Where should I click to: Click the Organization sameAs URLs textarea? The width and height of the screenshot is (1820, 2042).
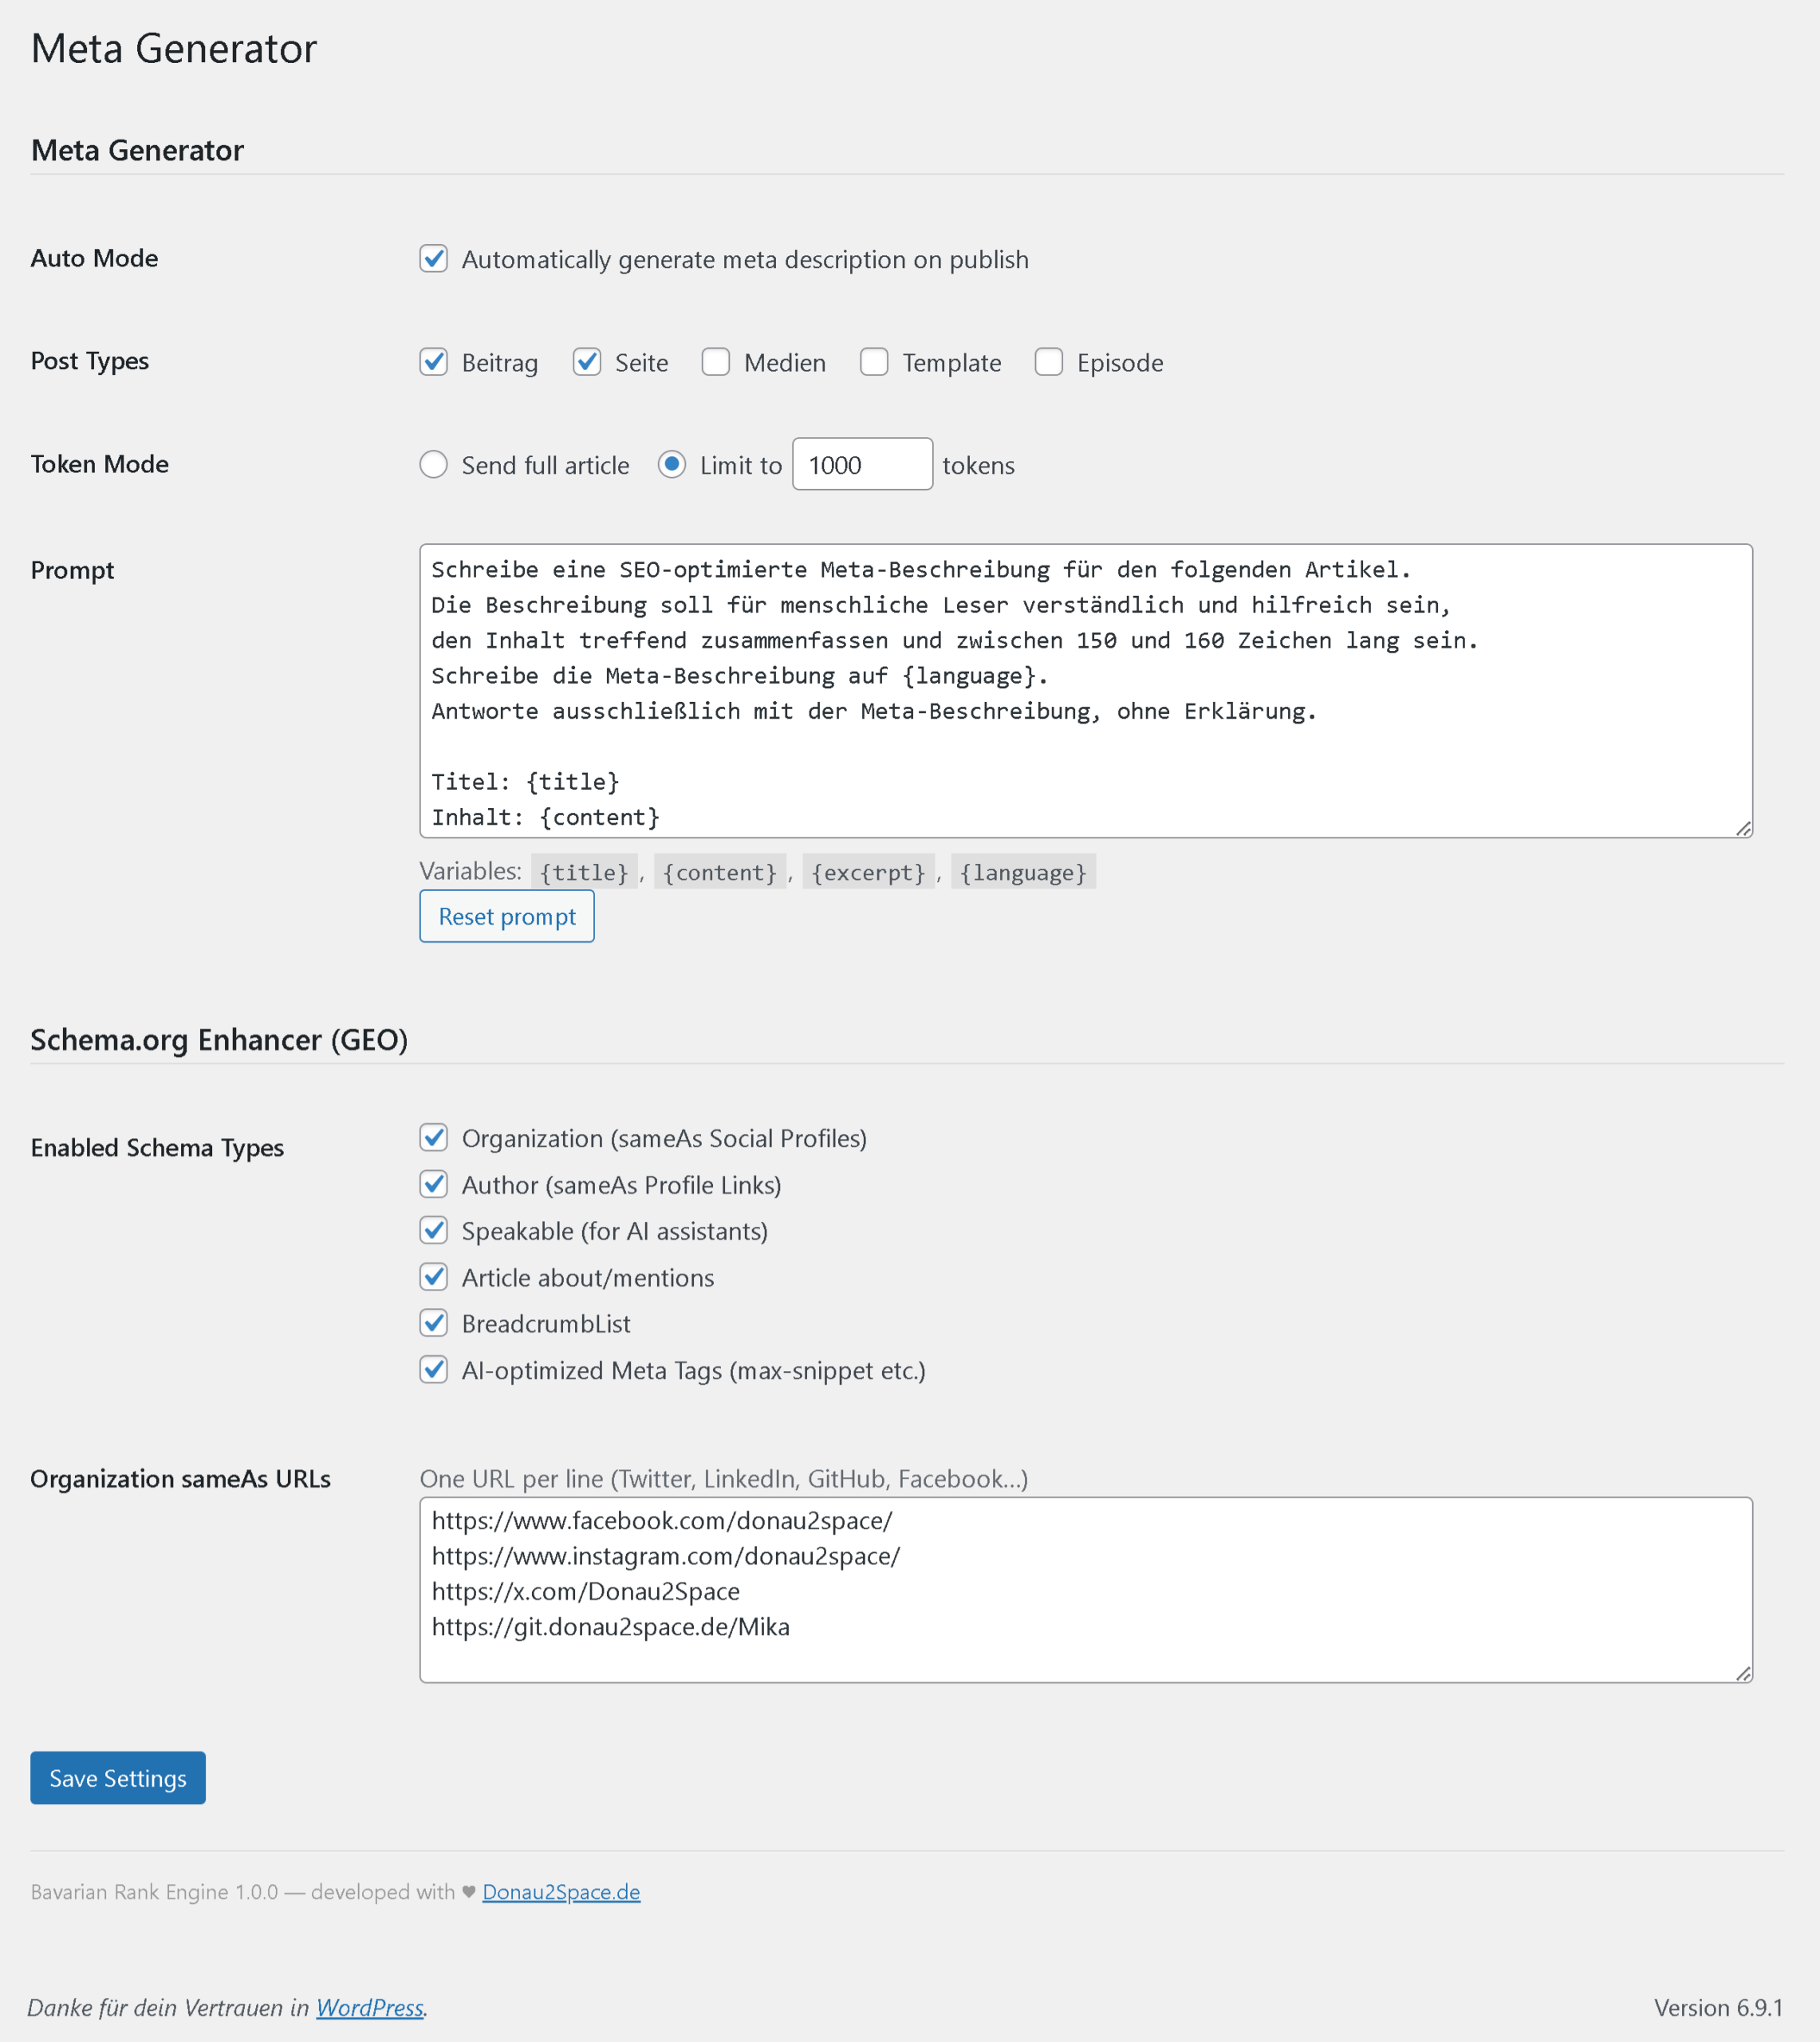1085,1590
